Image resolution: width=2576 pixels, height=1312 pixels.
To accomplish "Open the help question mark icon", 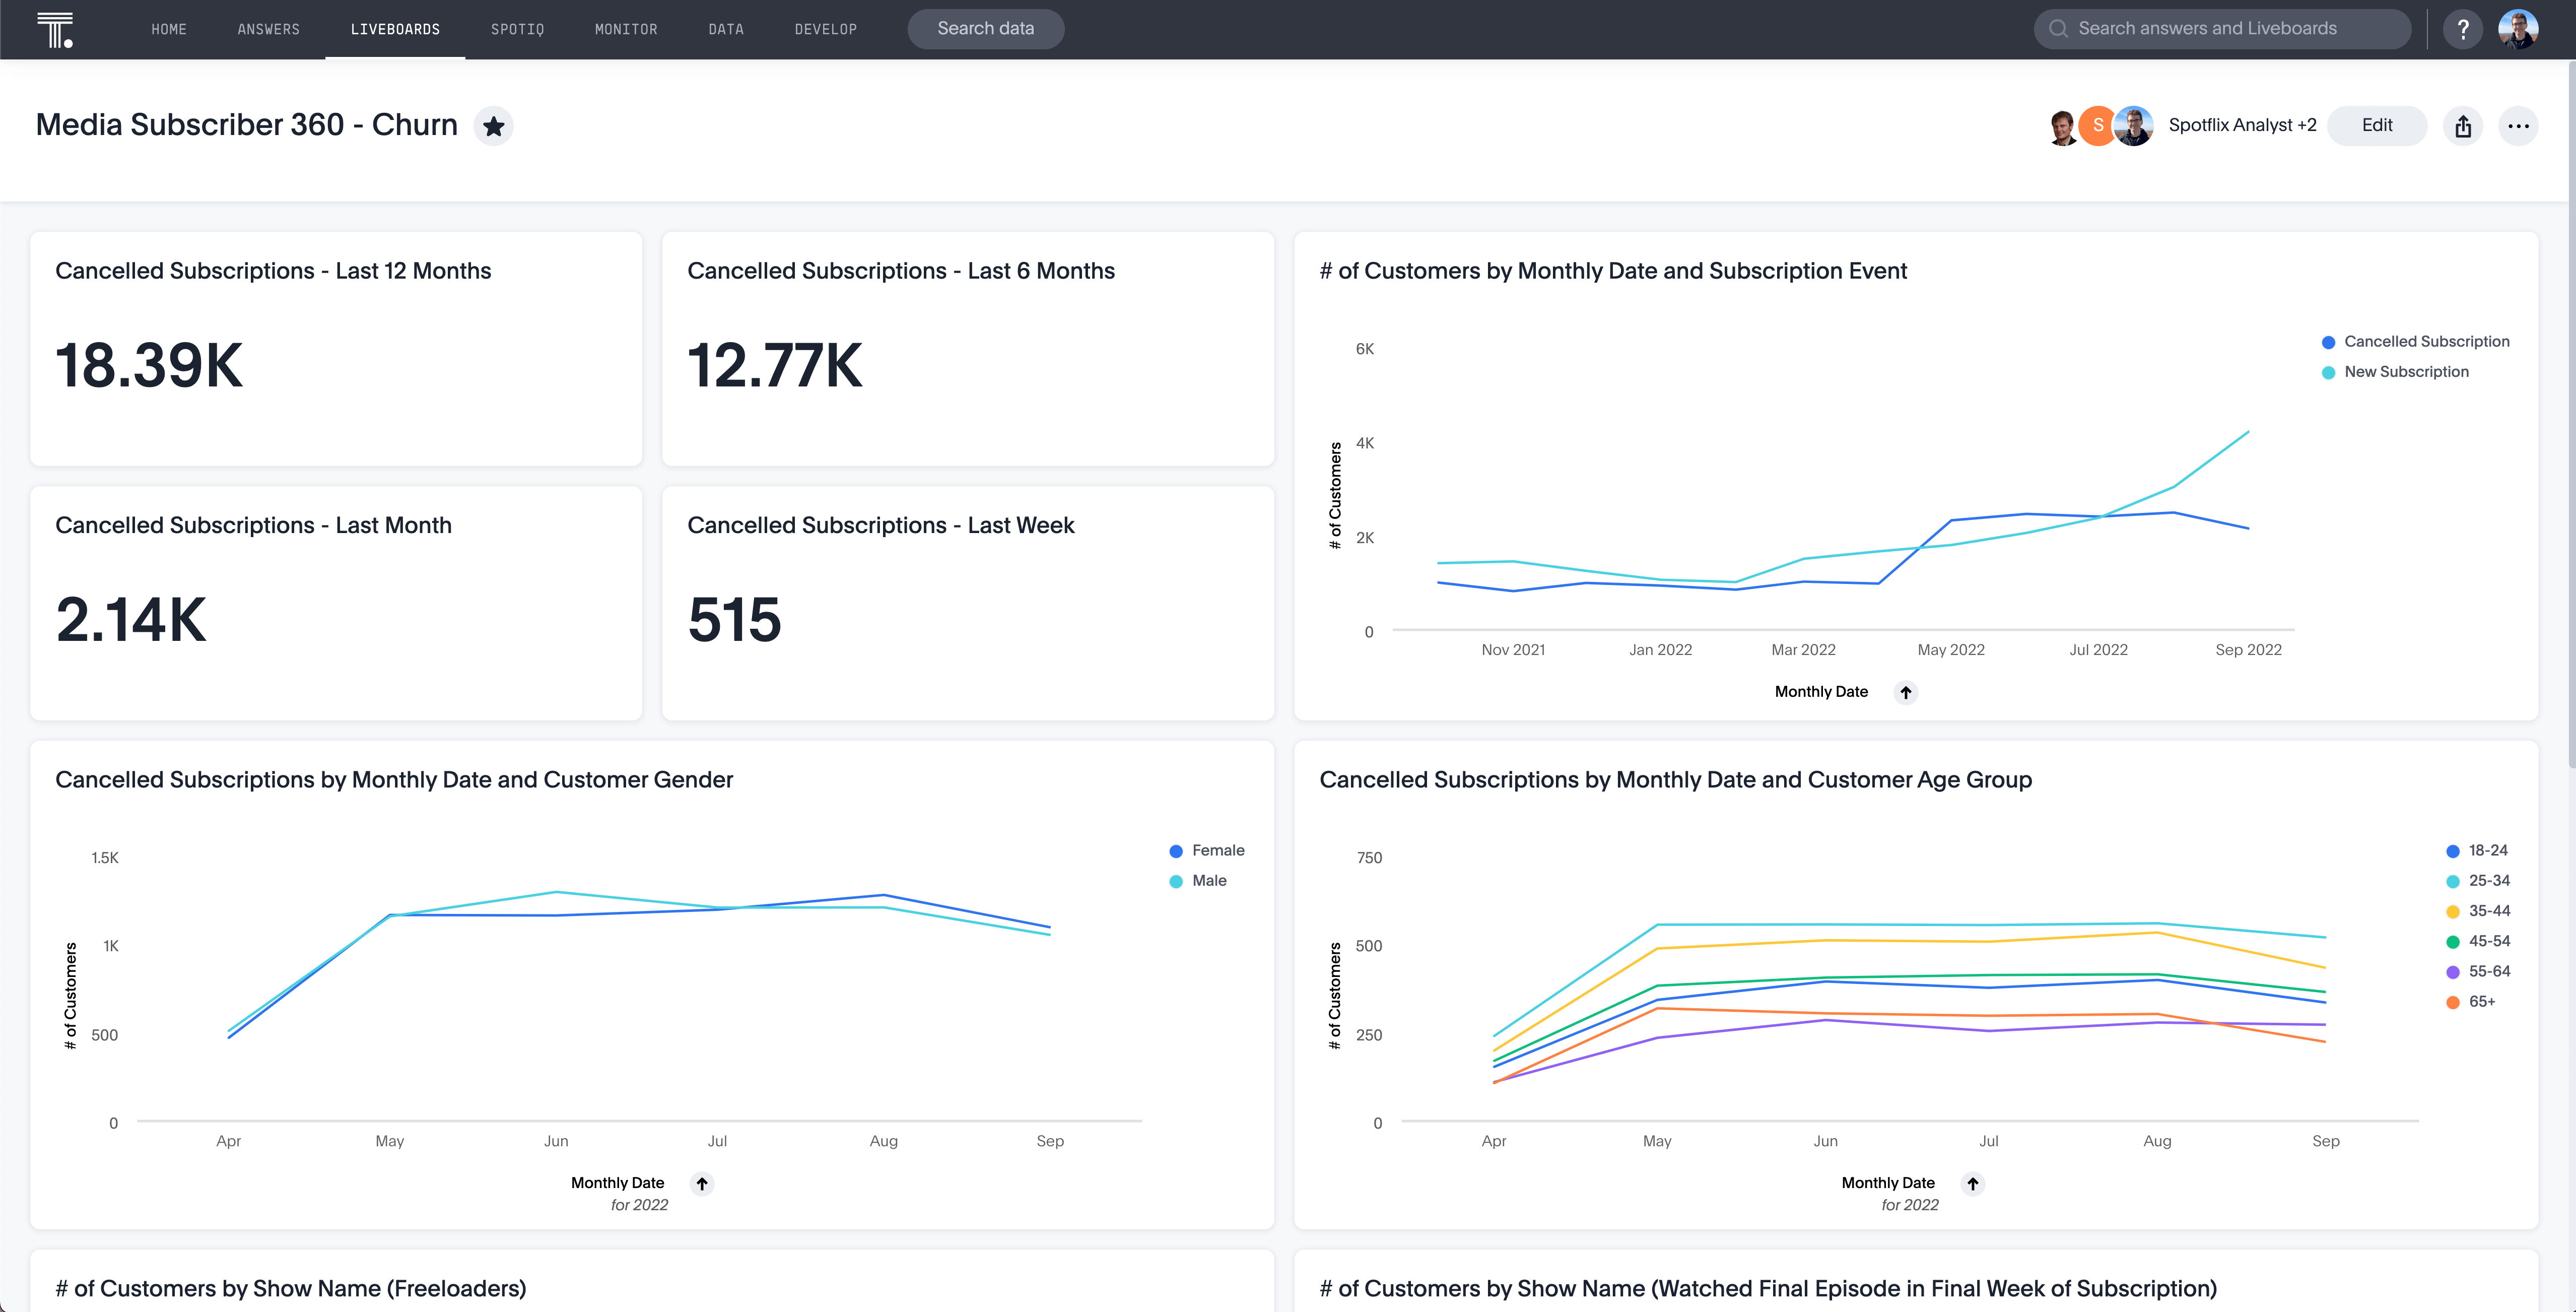I will tap(2463, 29).
